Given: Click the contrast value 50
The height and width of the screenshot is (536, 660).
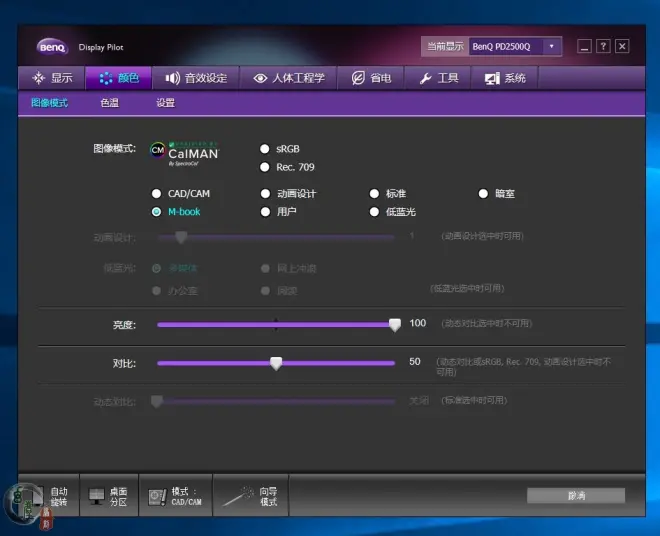Looking at the screenshot, I should (415, 362).
